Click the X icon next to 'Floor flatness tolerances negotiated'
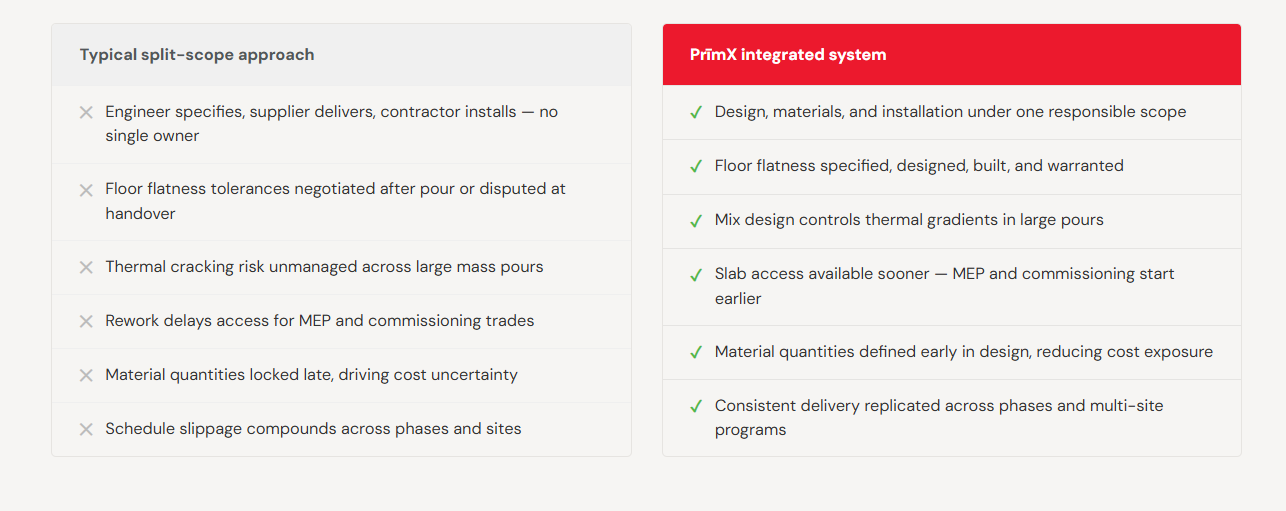Screen dimensions: 1286x511 point(86,190)
